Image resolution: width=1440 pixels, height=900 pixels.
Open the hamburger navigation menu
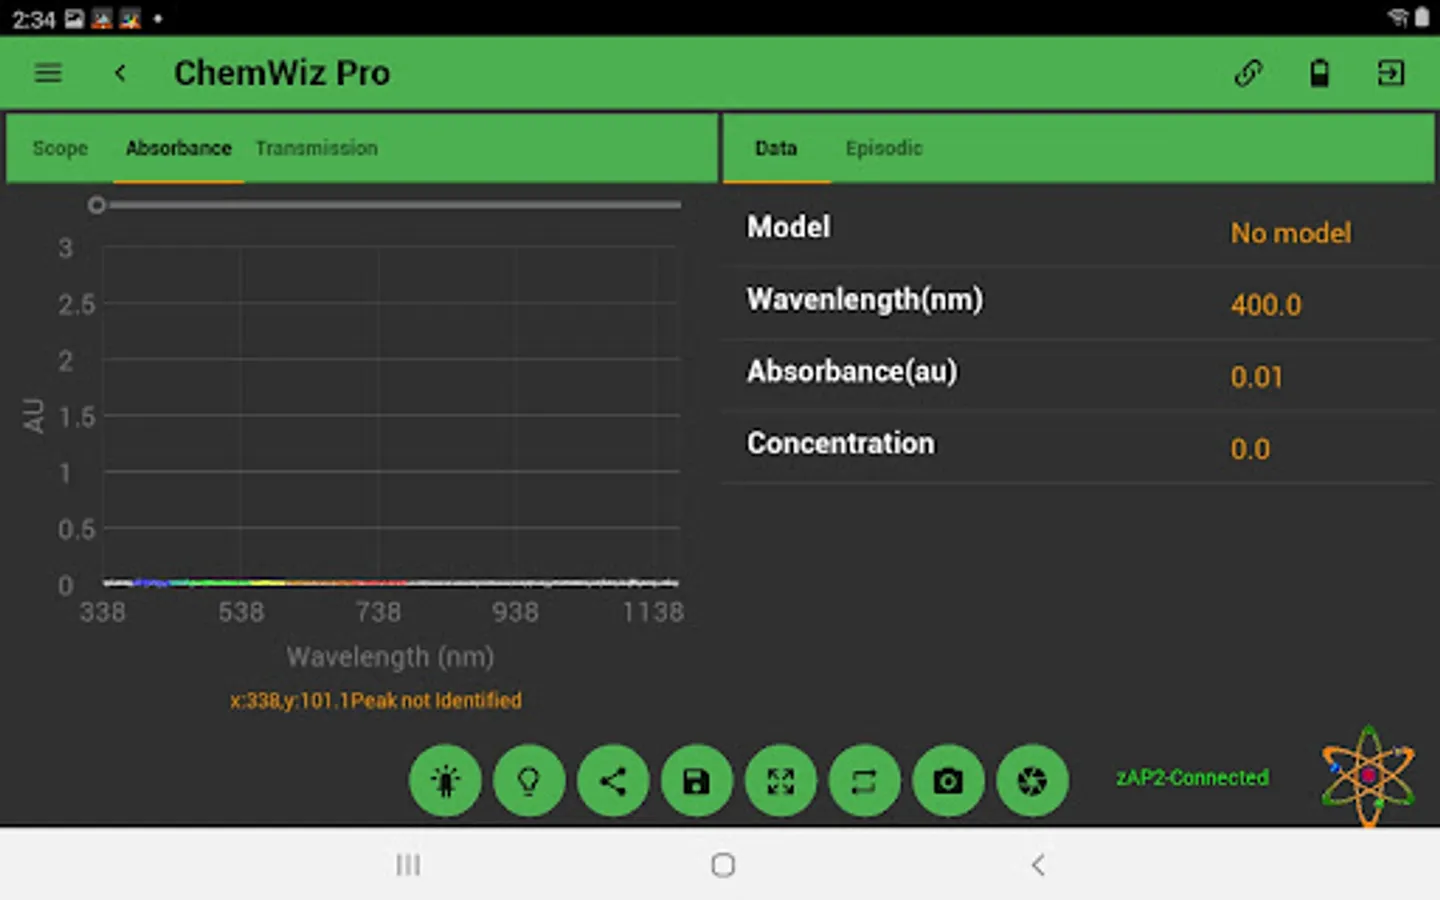click(x=48, y=73)
